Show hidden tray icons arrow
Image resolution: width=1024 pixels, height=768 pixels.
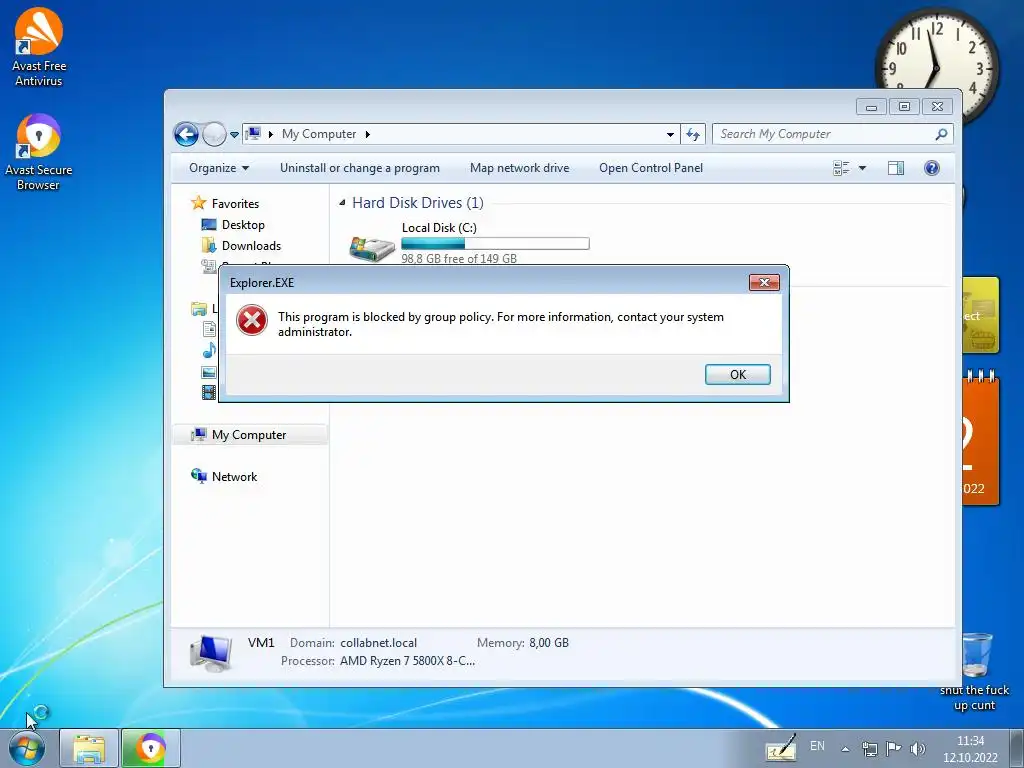tap(845, 749)
